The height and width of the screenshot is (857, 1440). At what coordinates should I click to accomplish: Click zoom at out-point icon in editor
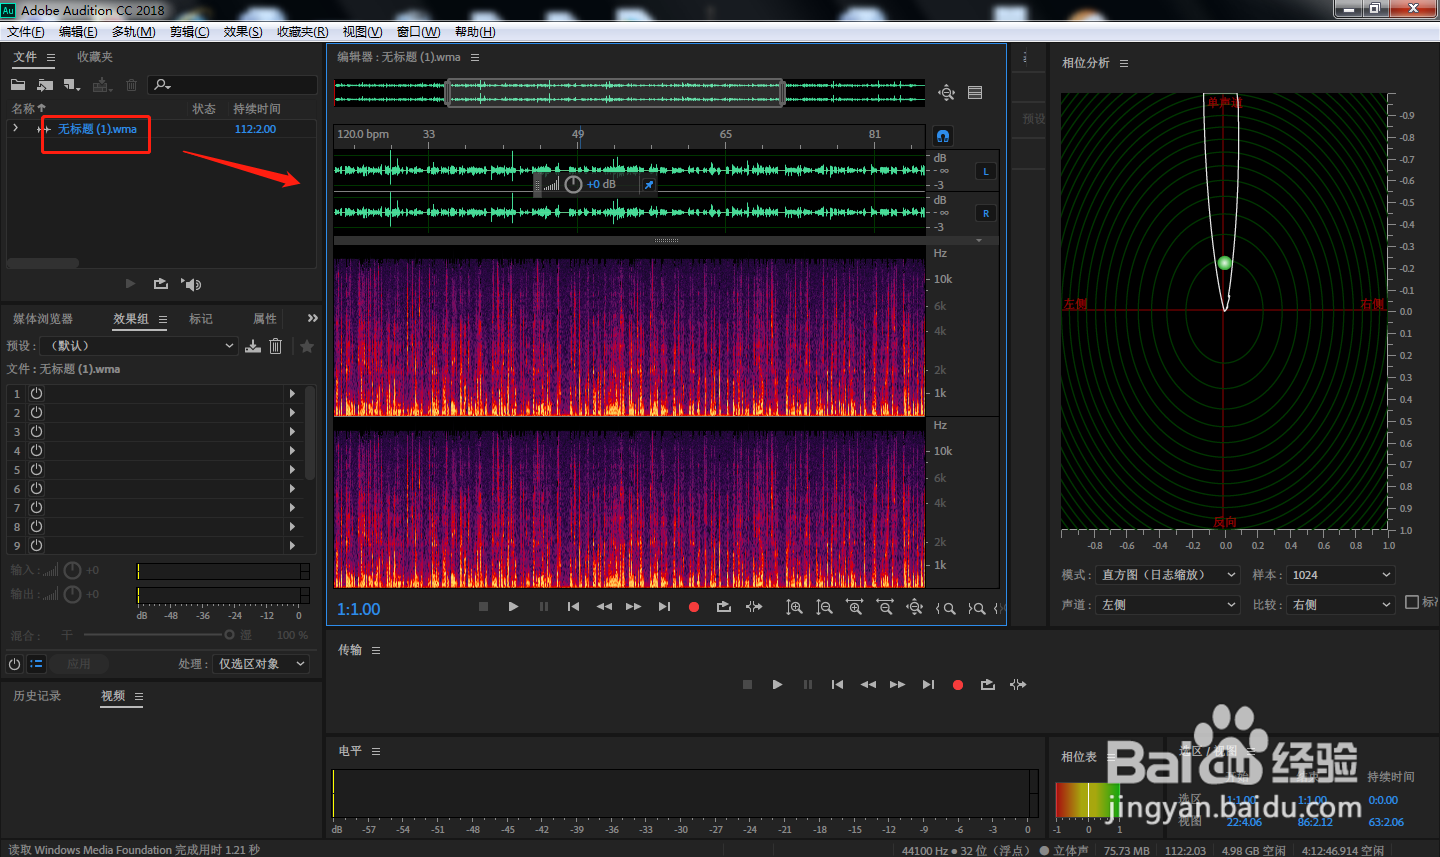pyautogui.click(x=976, y=608)
